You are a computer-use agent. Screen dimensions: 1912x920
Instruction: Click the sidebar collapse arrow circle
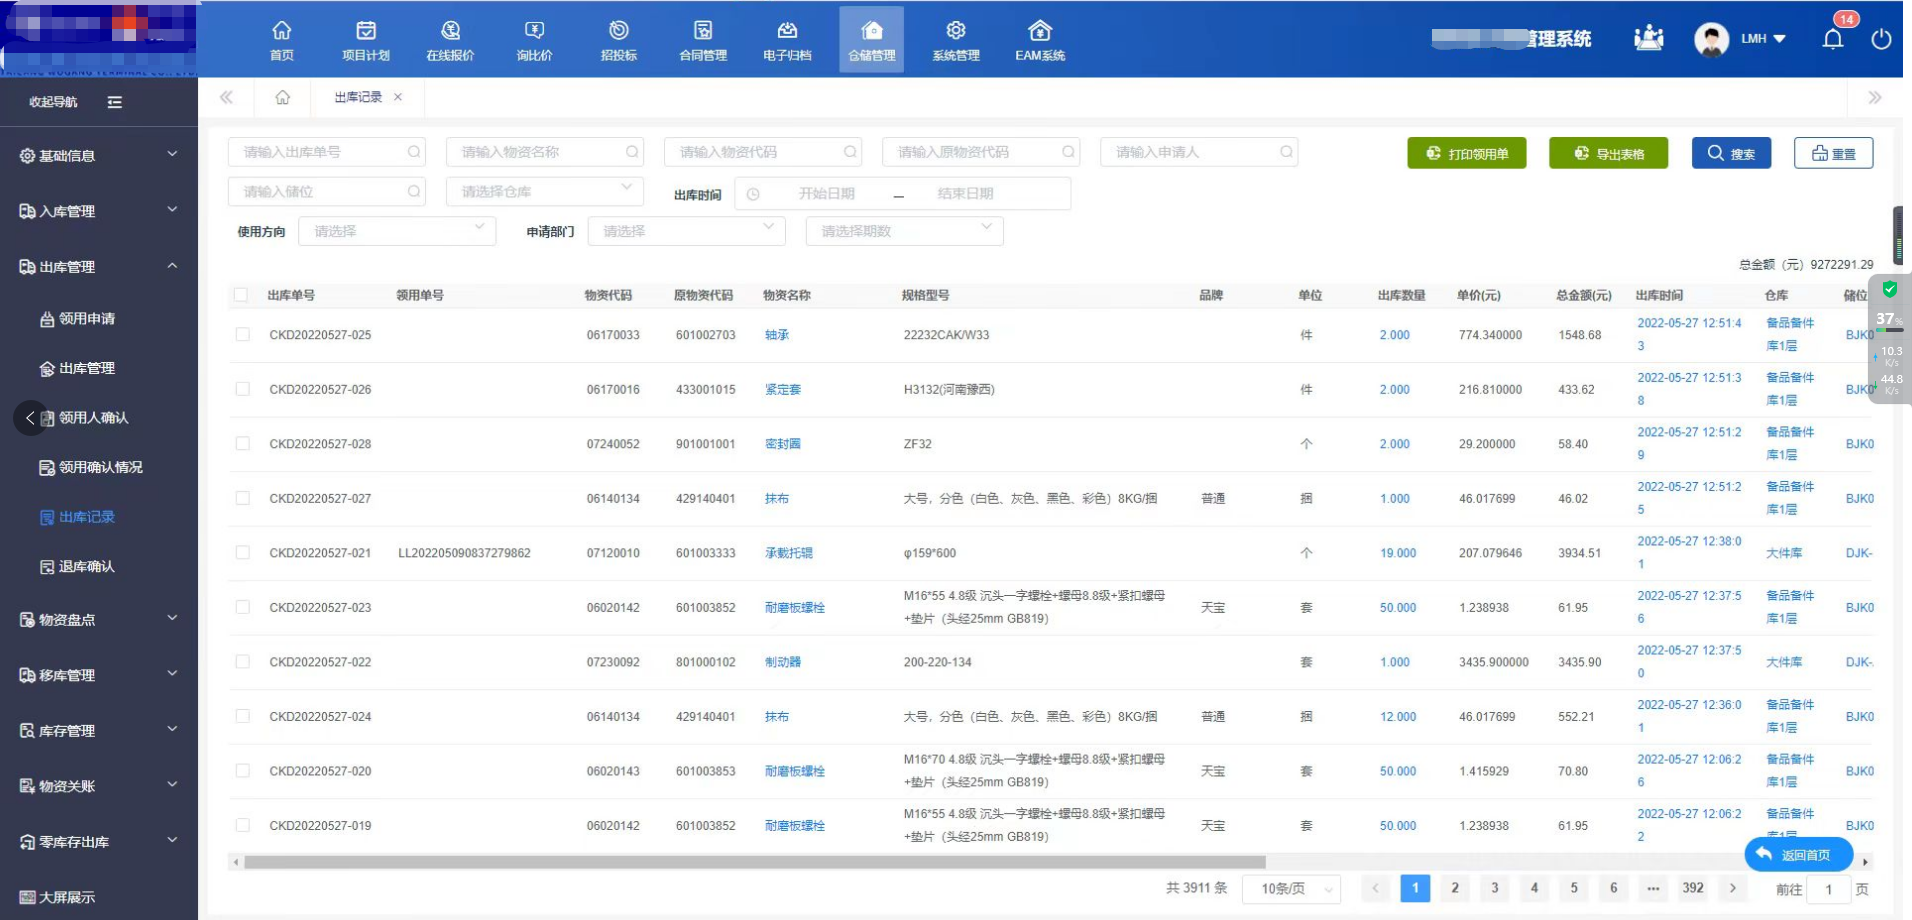30,418
